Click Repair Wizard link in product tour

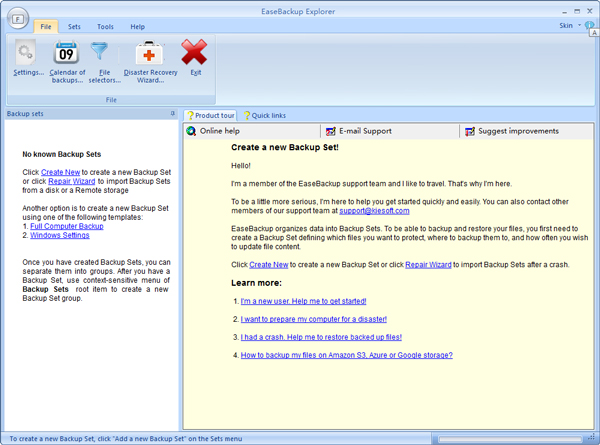pyautogui.click(x=428, y=265)
